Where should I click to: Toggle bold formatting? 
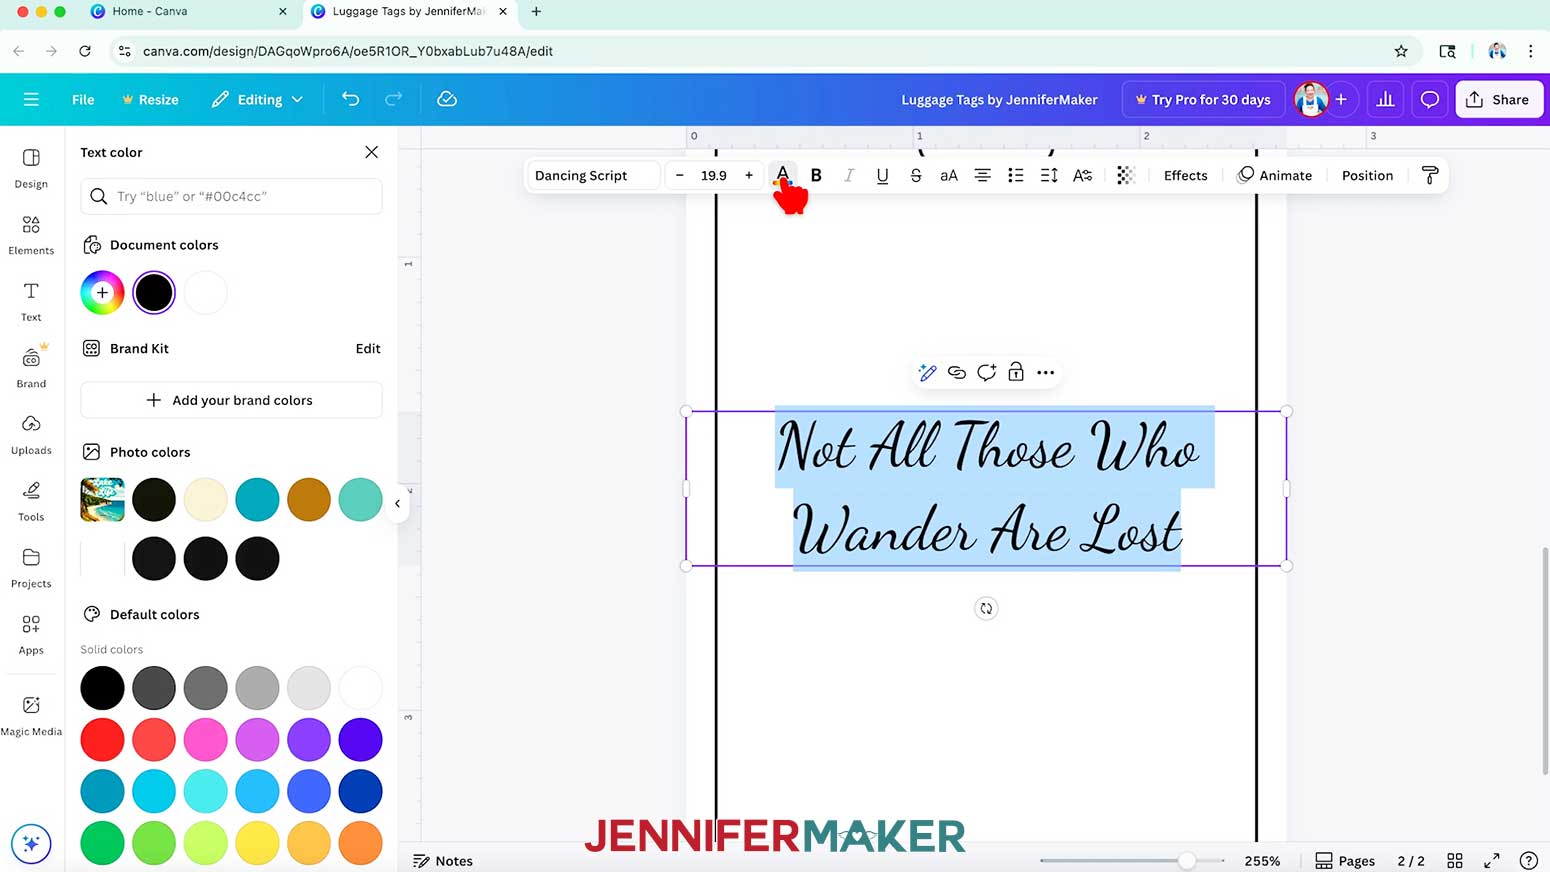pos(816,175)
